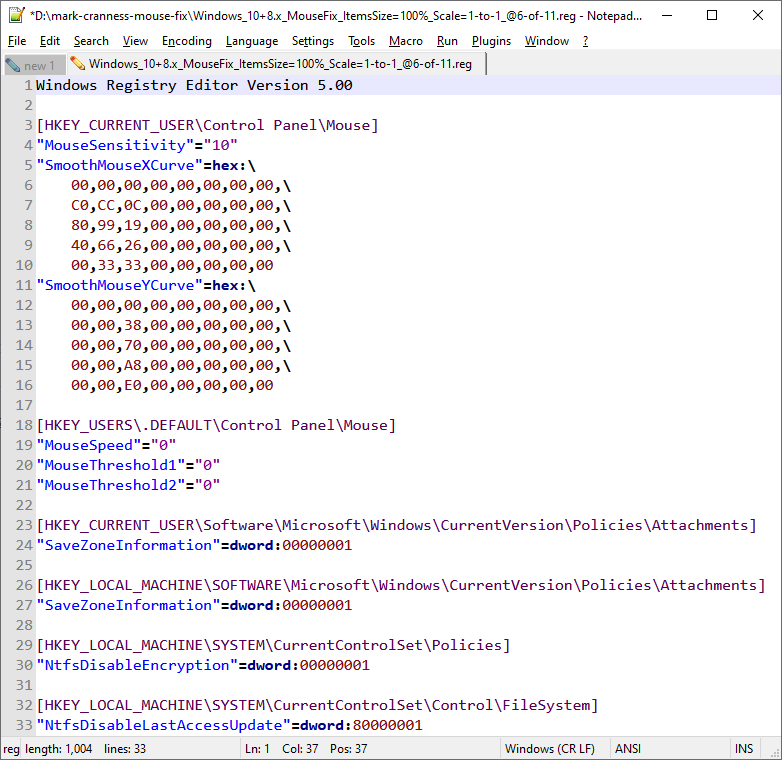The width and height of the screenshot is (782, 760).
Task: Open the File menu
Action: pyautogui.click(x=17, y=41)
